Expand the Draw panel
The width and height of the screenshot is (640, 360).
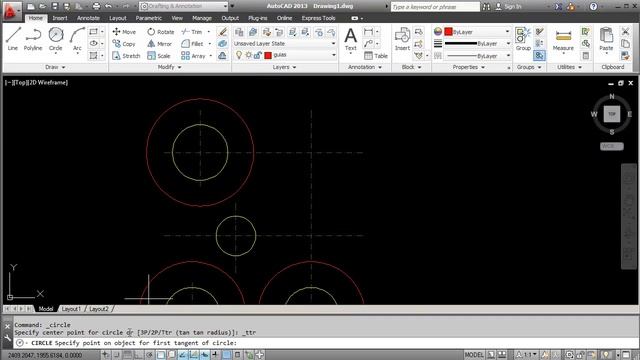(55, 67)
